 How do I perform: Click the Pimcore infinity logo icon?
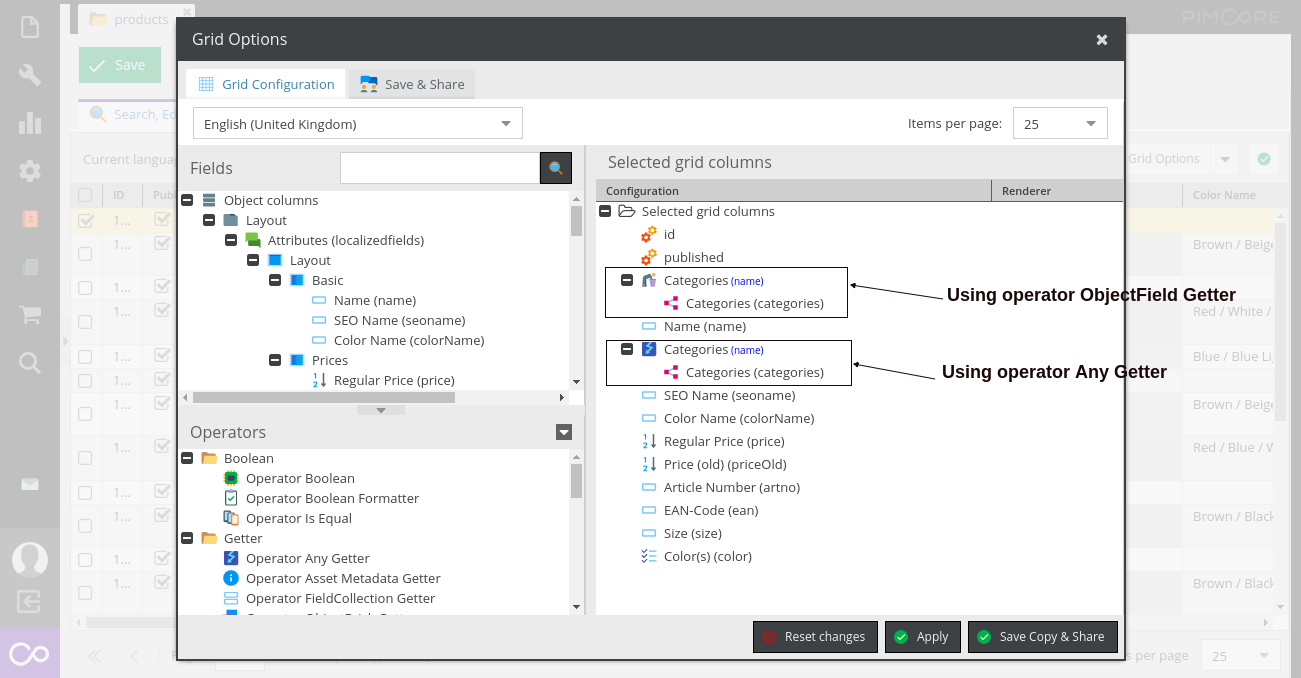tap(30, 654)
